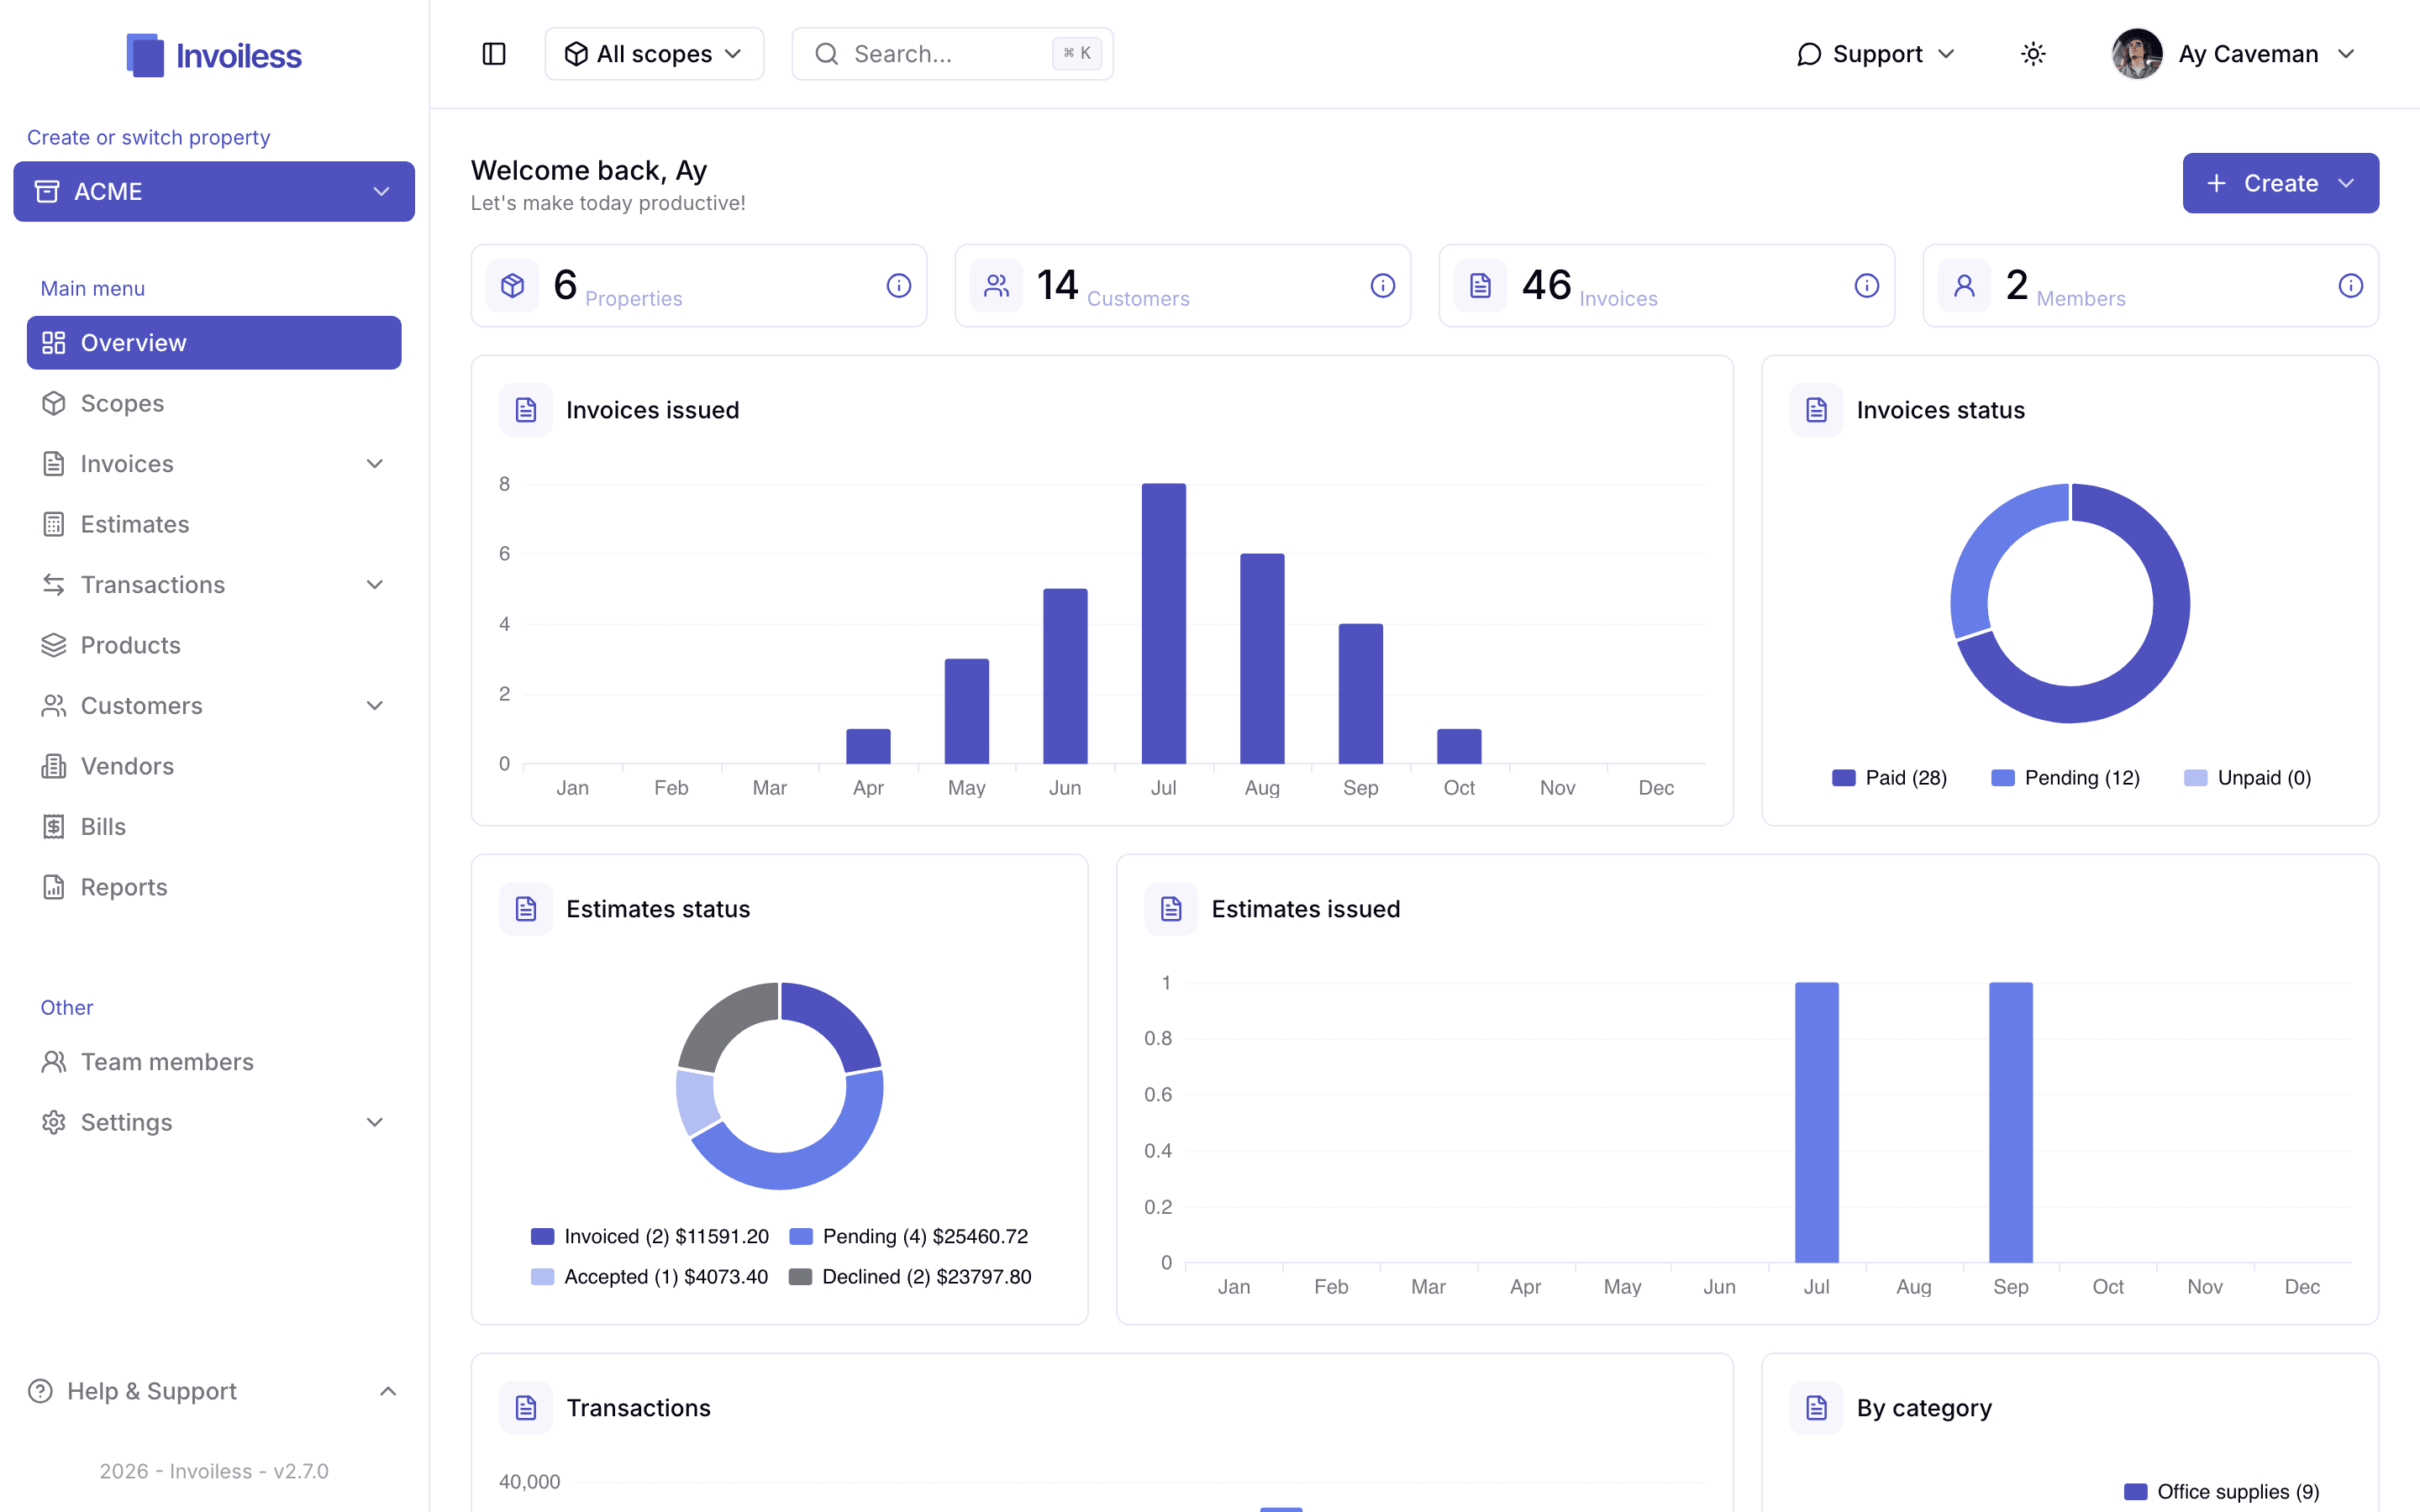Image resolution: width=2420 pixels, height=1512 pixels.
Task: Click the Customers card people icon
Action: tap(997, 286)
